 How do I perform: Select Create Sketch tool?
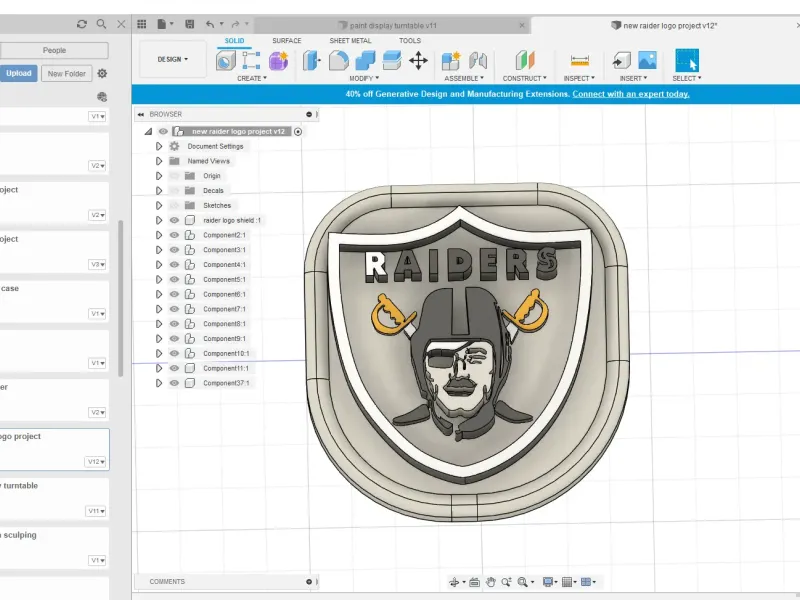tap(251, 61)
